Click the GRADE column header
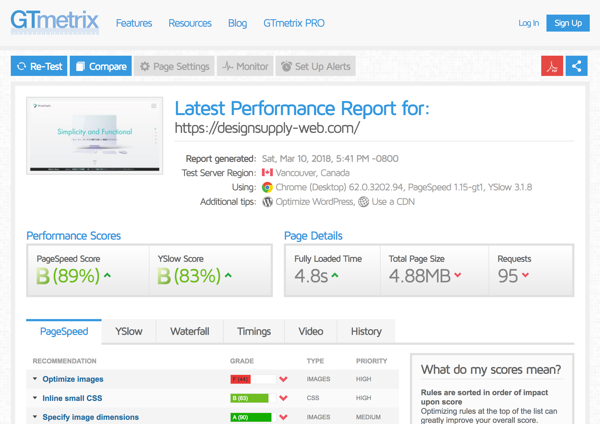 coord(242,361)
